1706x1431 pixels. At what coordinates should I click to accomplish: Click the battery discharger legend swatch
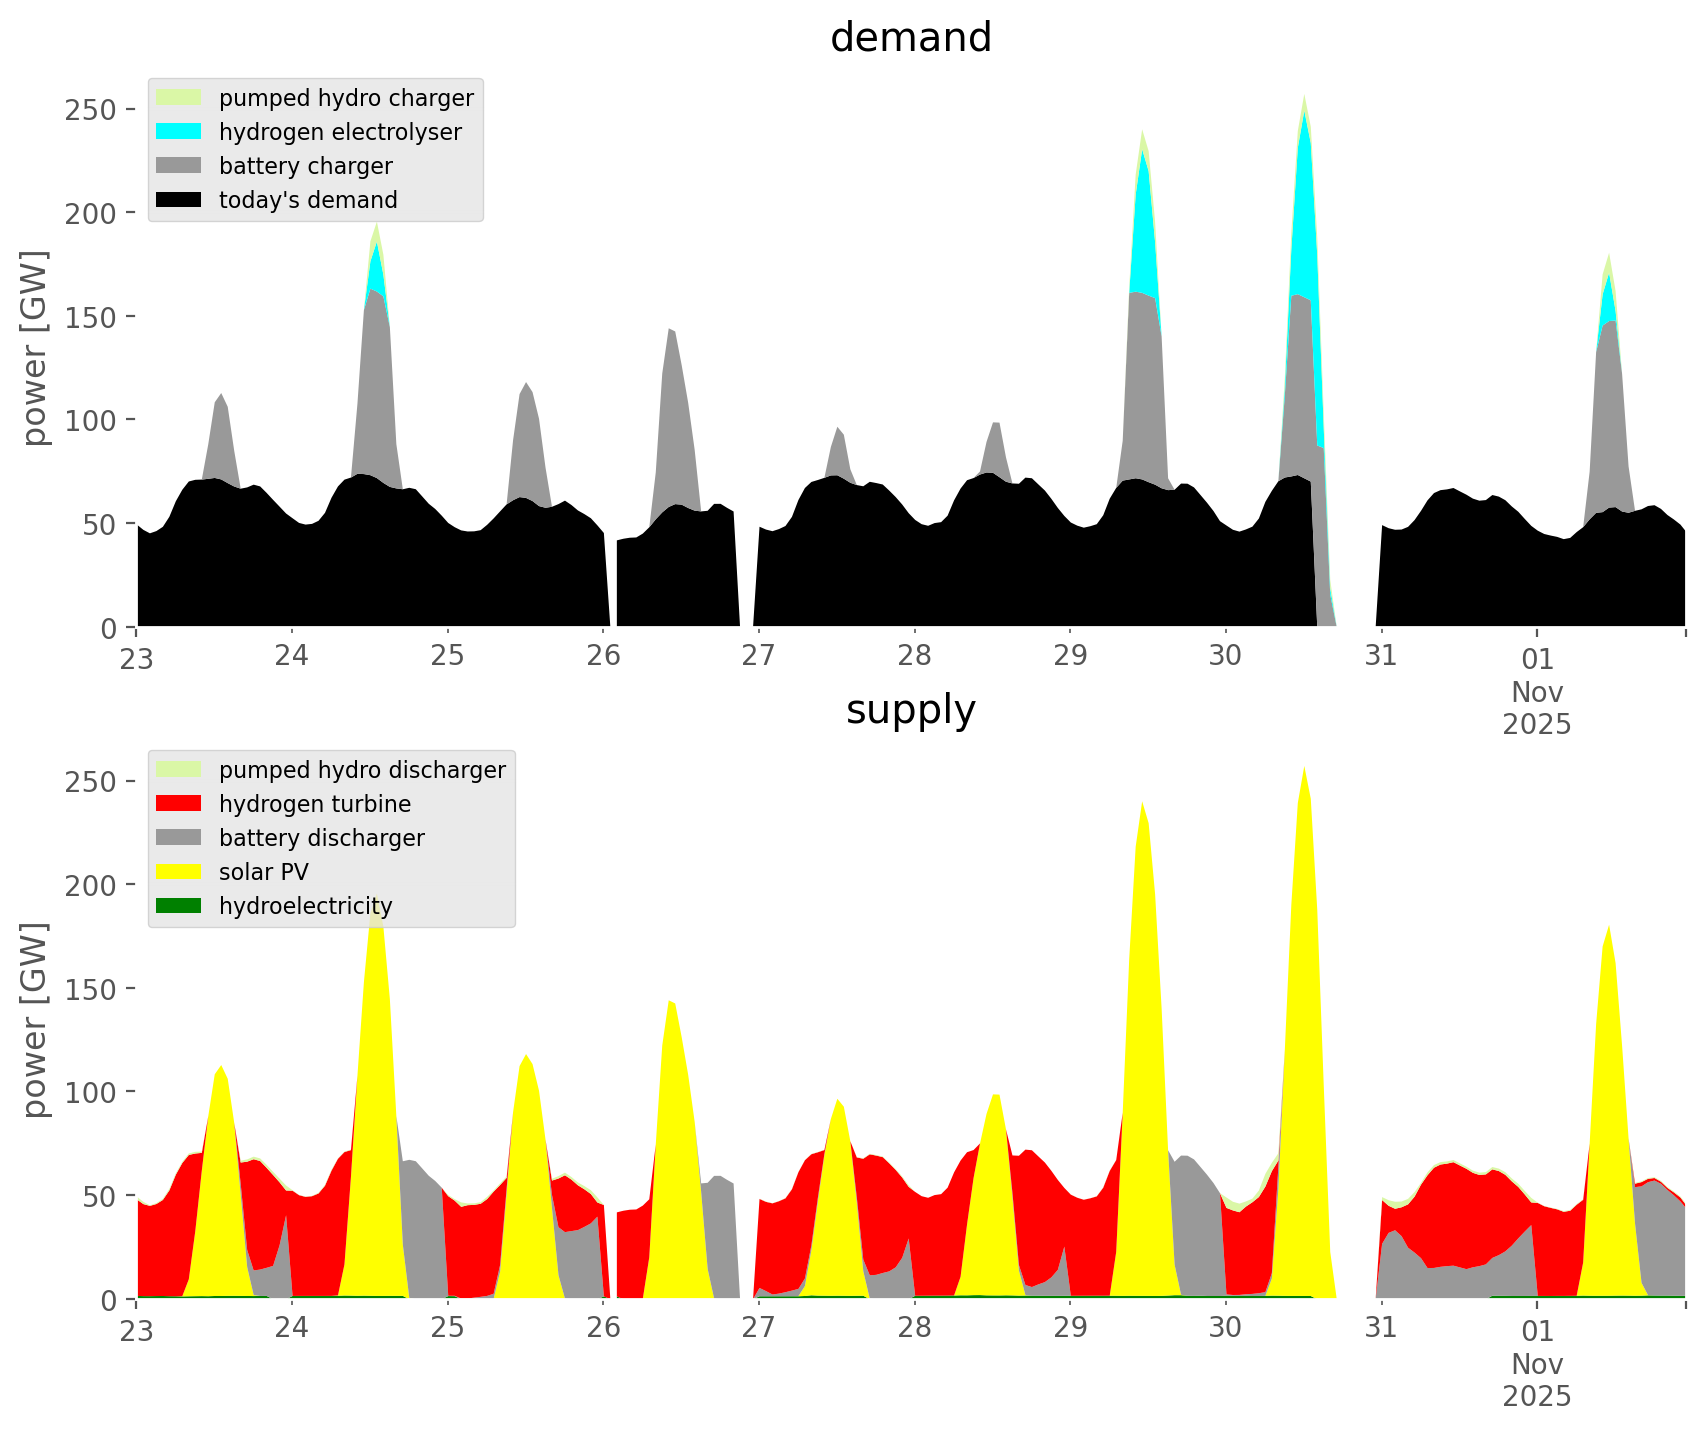(x=179, y=838)
